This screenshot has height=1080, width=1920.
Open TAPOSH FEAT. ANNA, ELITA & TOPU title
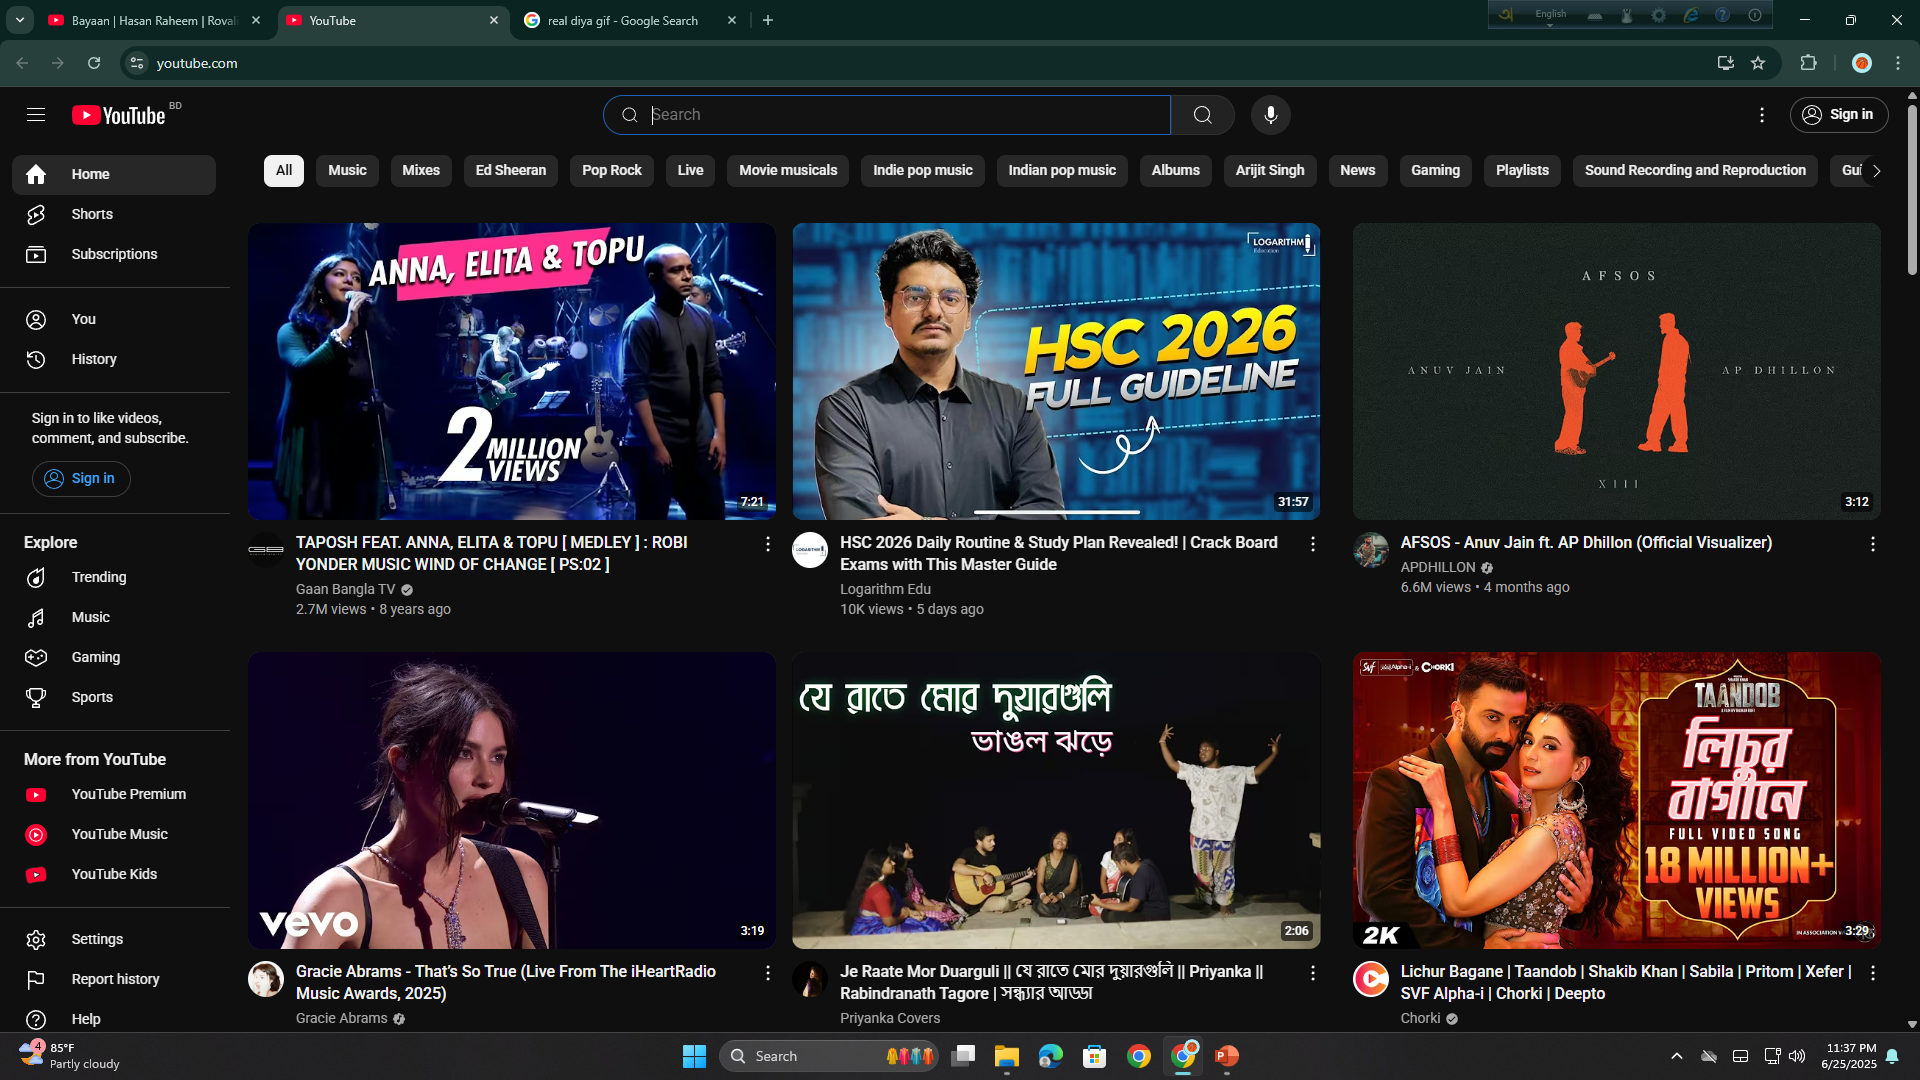(492, 553)
